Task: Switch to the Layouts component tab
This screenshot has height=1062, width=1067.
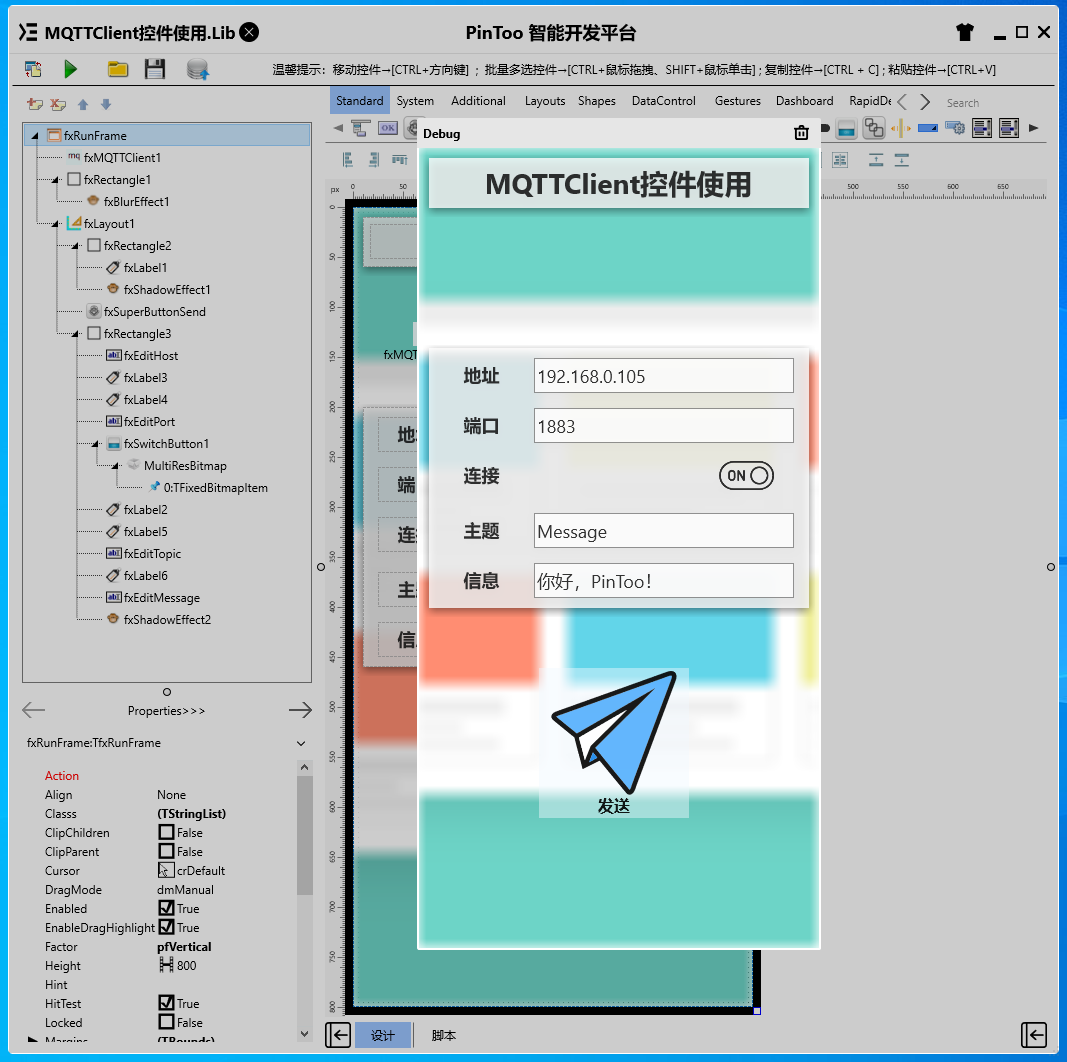Action: click(x=545, y=101)
